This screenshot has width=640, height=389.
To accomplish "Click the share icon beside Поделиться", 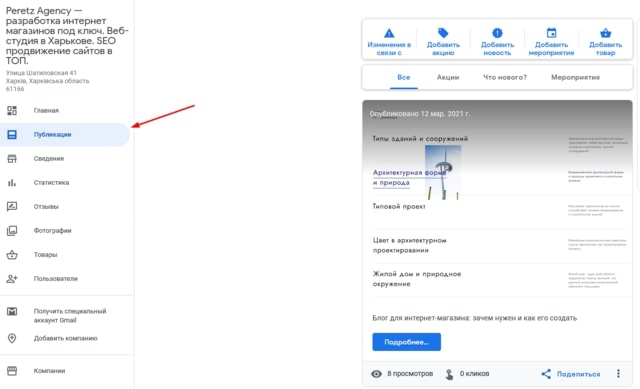I will 546,373.
